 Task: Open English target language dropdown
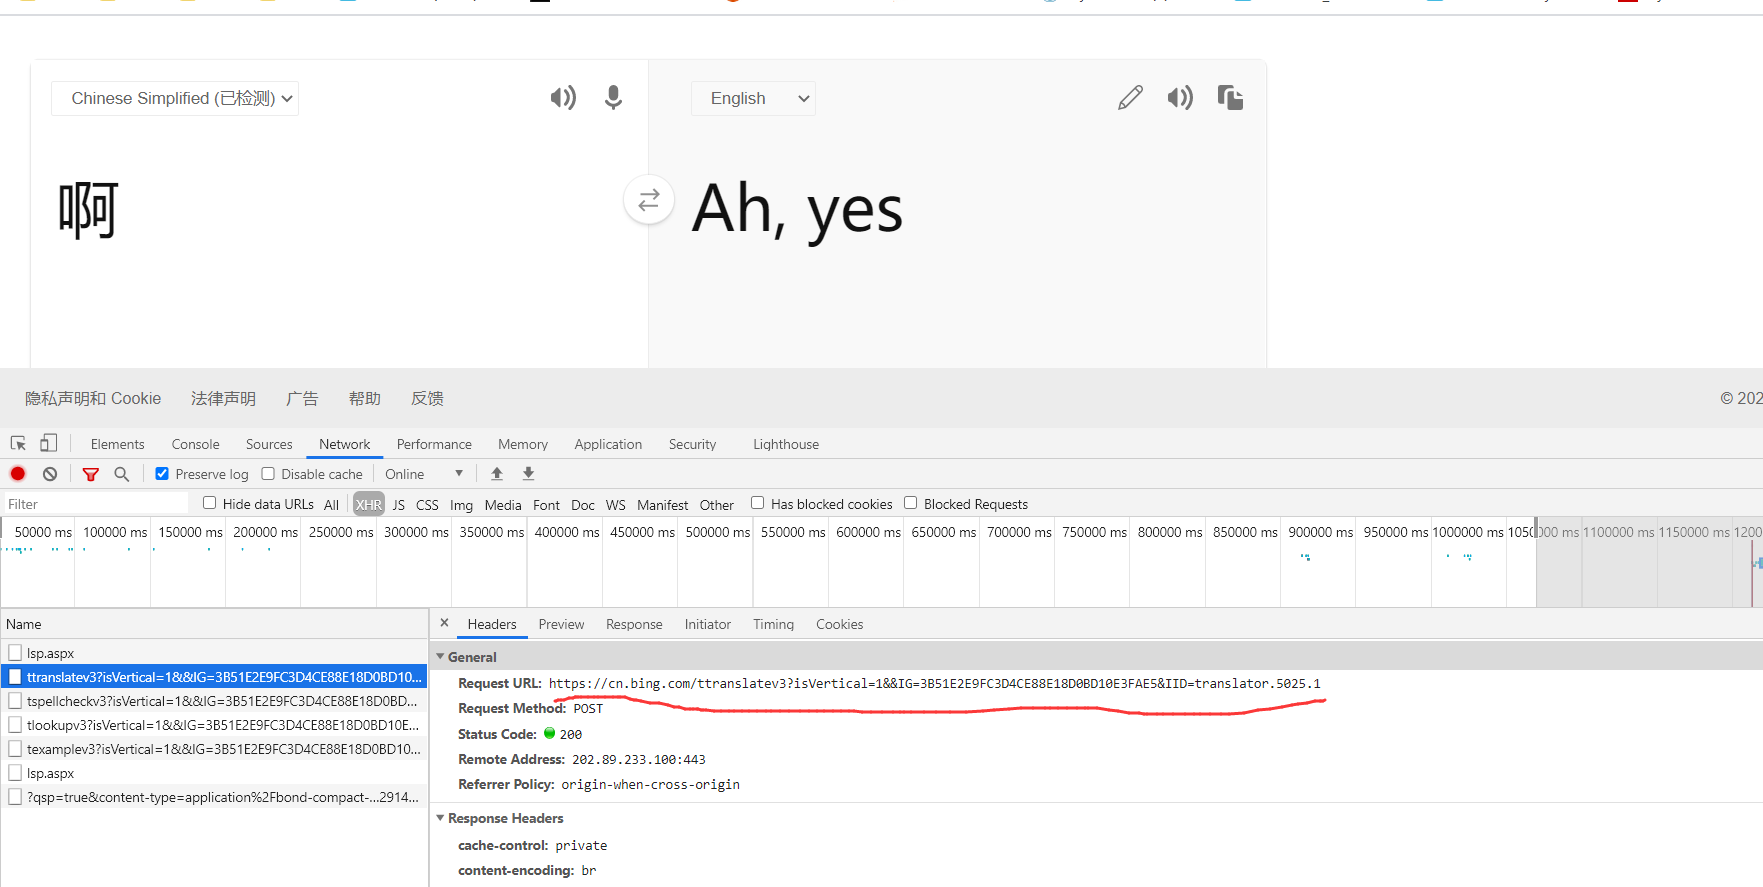click(753, 98)
